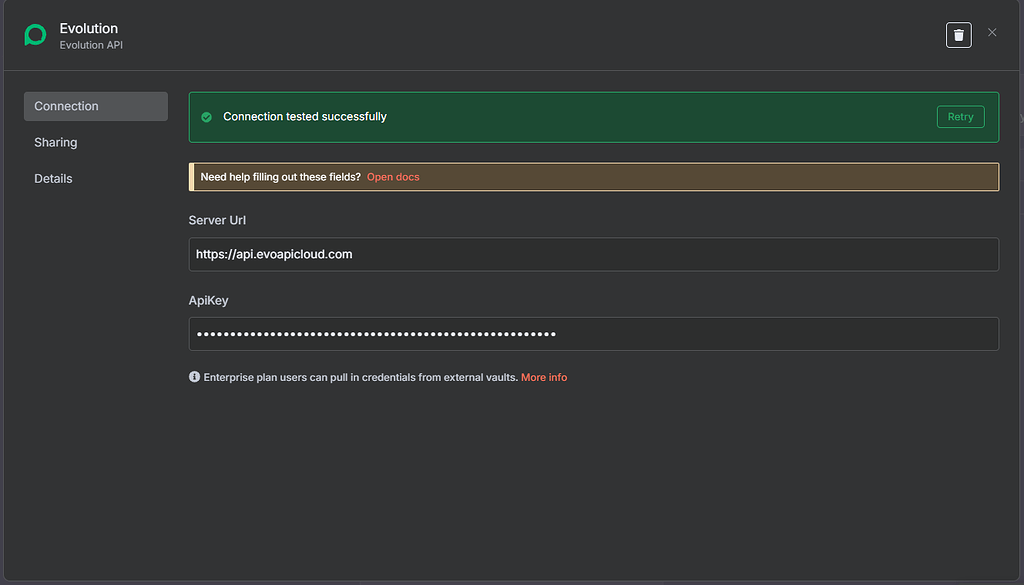
Task: Select the Connection tab
Action: [x=66, y=106]
